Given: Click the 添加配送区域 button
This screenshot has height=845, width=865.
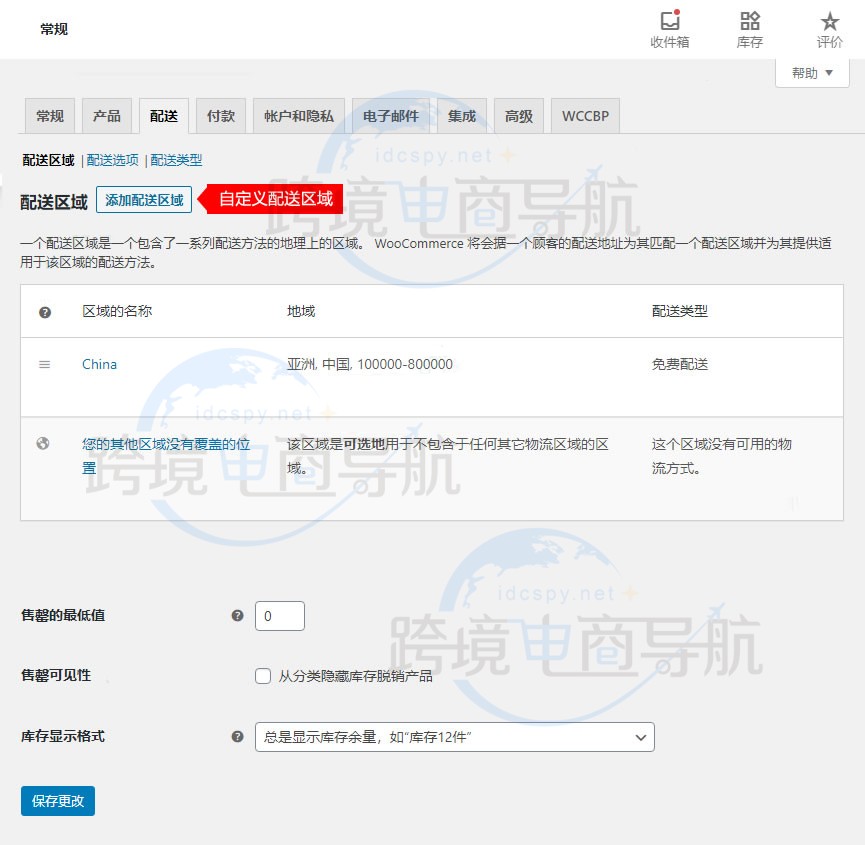Looking at the screenshot, I should click(144, 200).
